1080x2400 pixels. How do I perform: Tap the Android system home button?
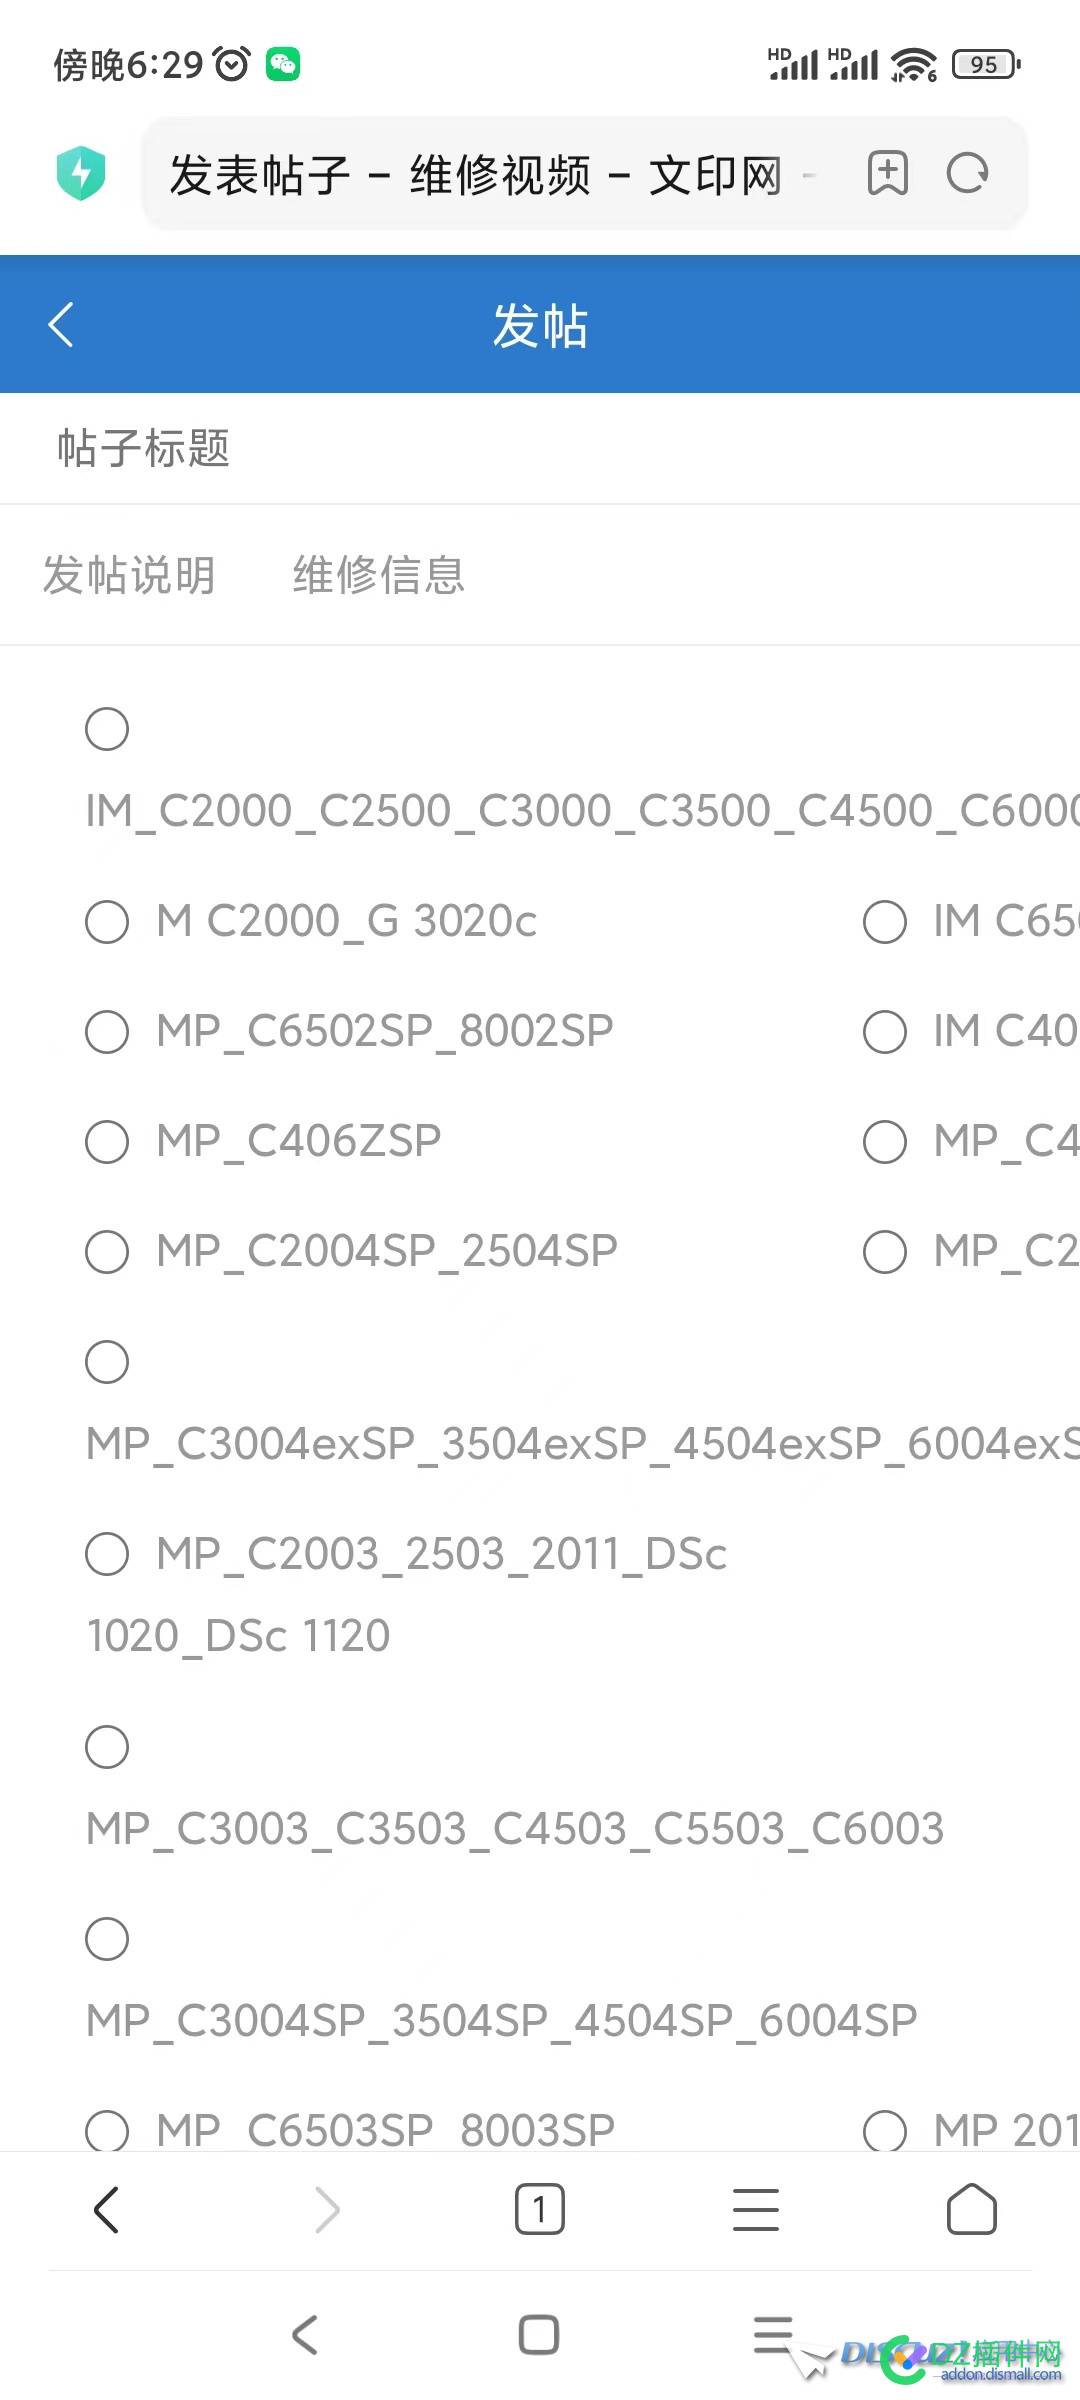539,2335
